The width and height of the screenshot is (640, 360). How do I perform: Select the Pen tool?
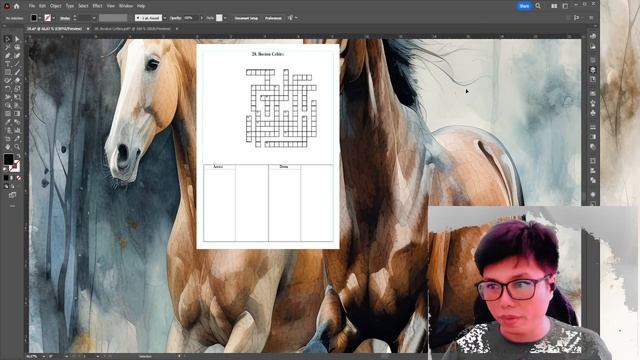tap(7, 56)
